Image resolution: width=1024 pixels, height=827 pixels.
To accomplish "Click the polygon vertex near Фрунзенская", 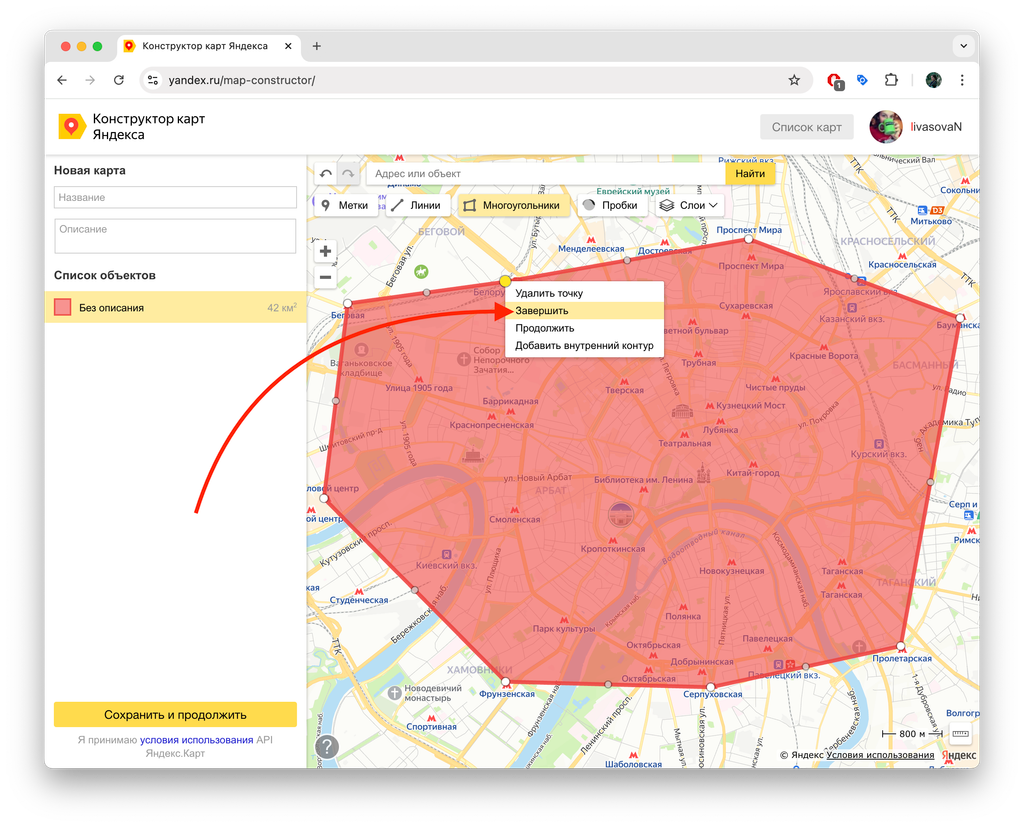I will tap(505, 682).
